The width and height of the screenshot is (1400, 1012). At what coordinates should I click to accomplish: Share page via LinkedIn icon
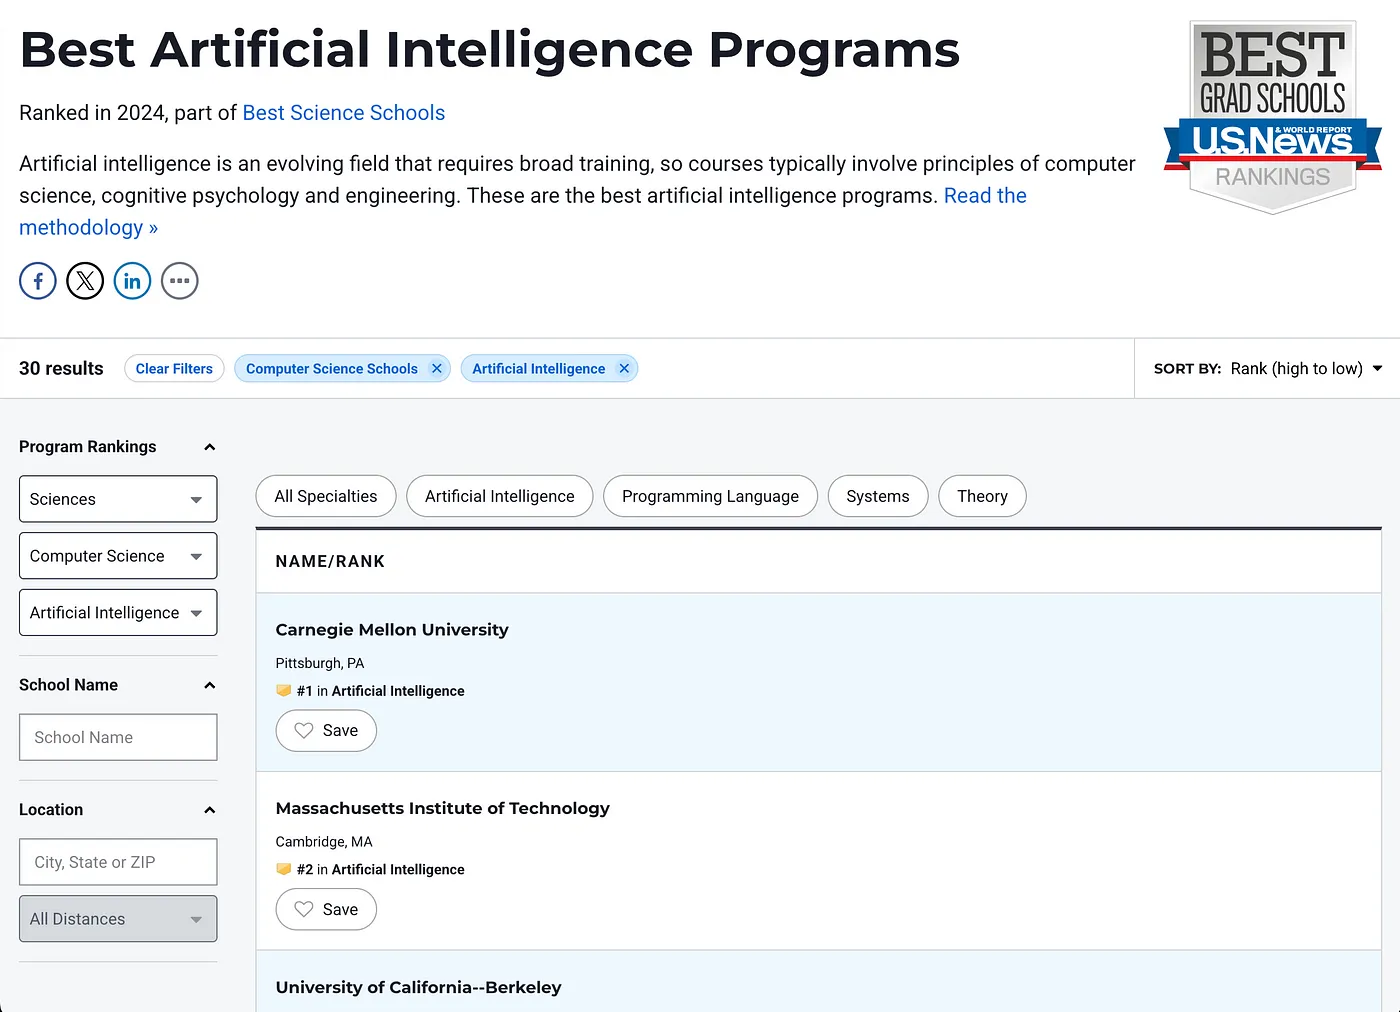(132, 281)
